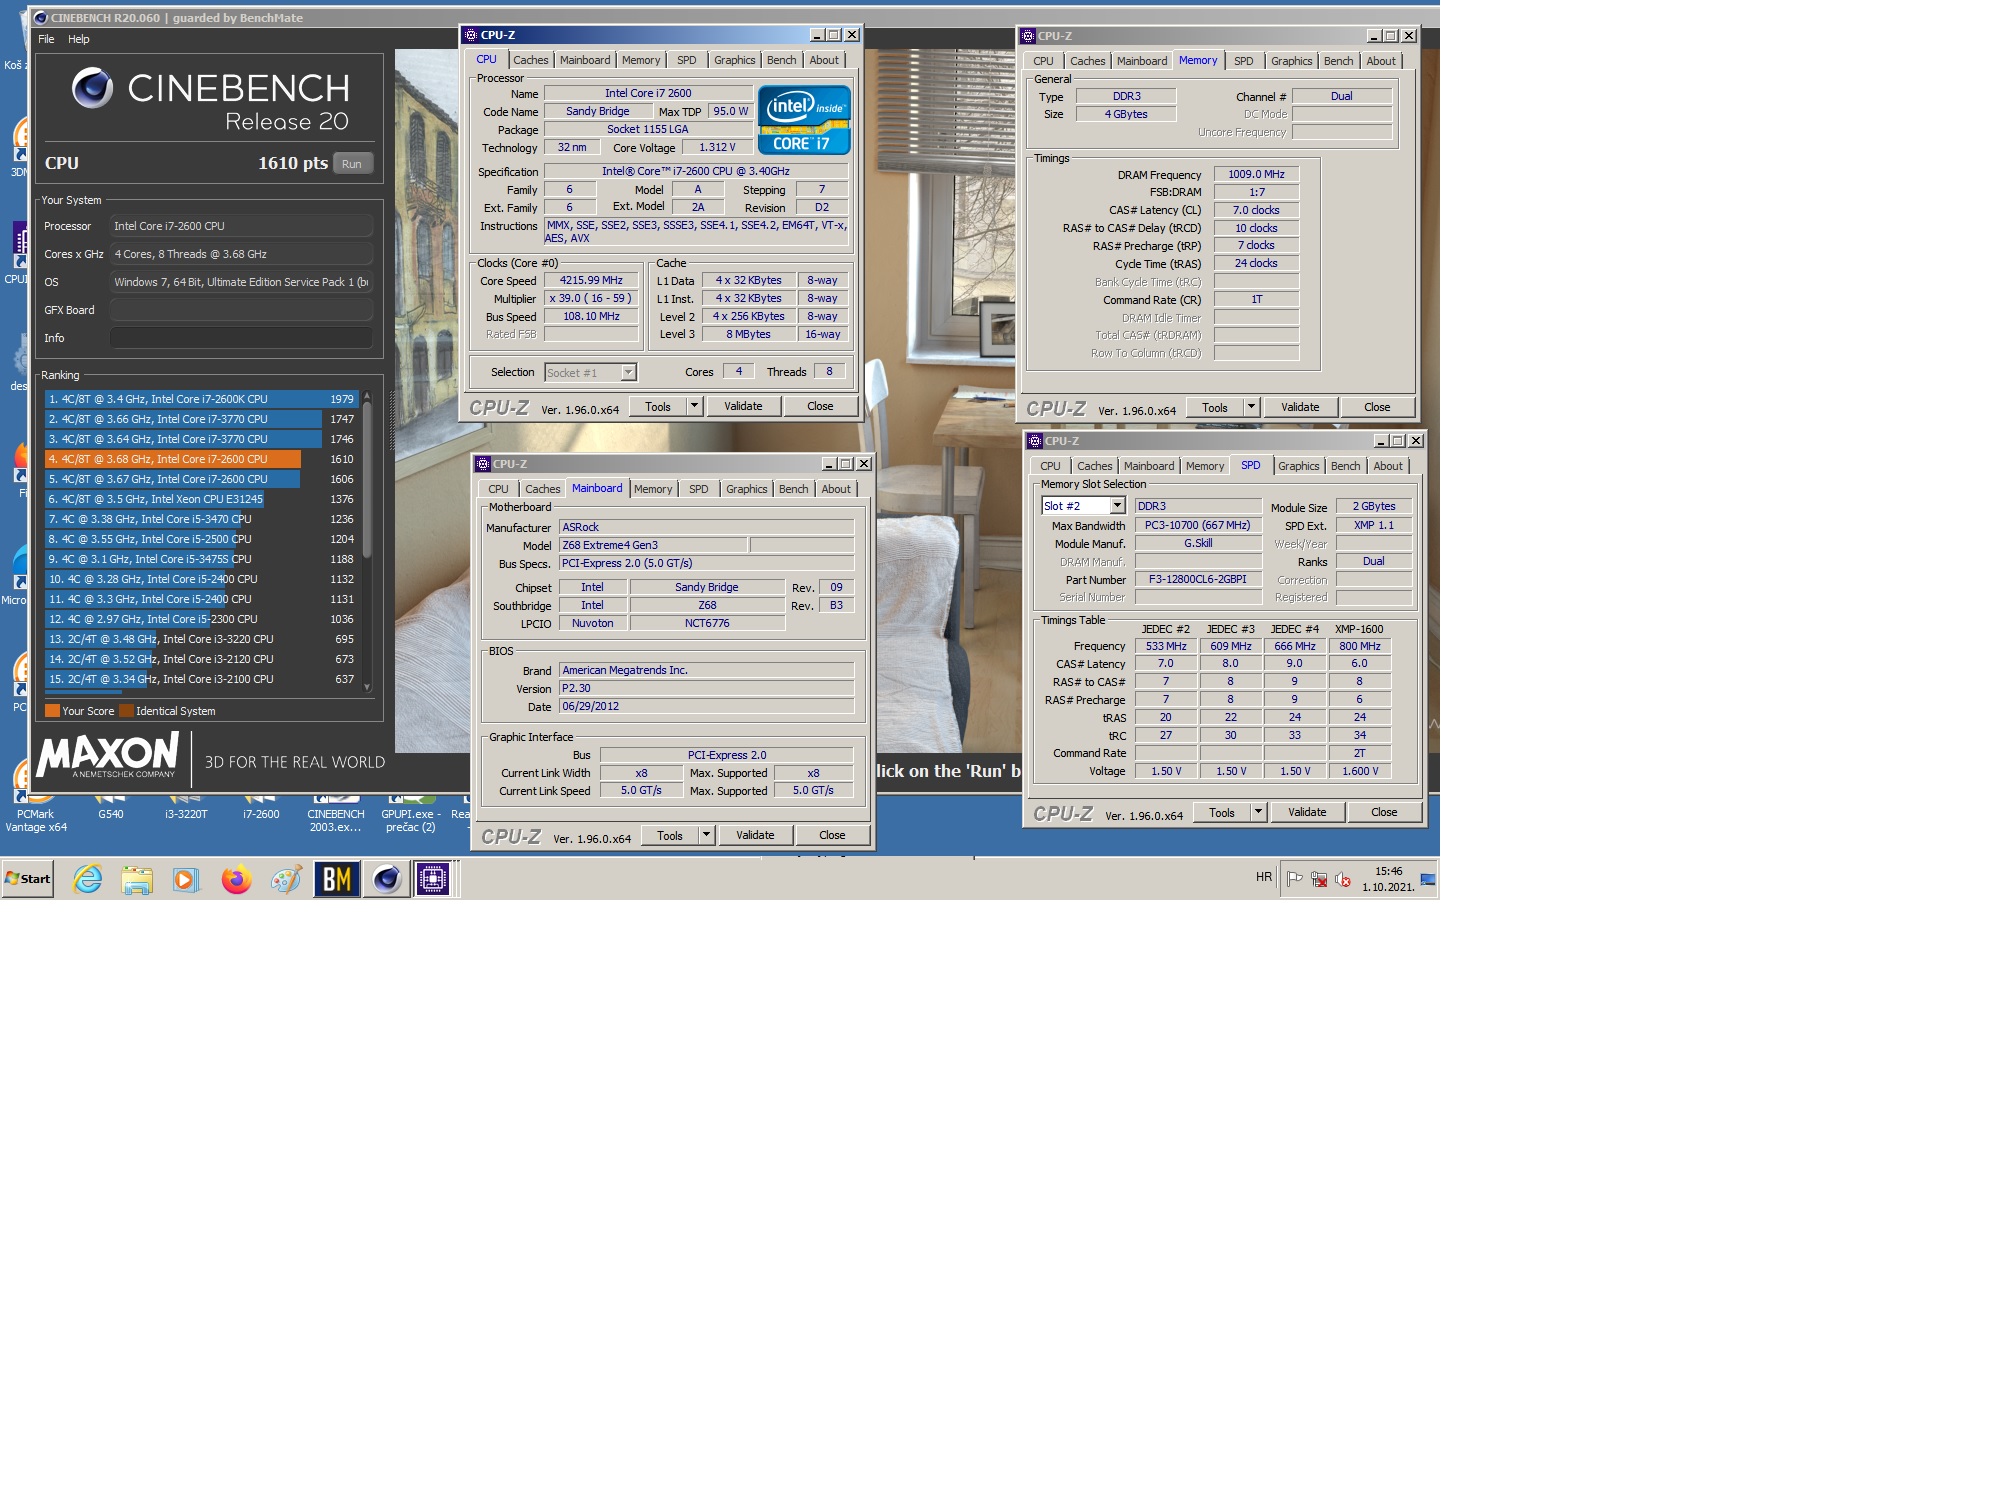Click the muted volume tray icon
Viewport: 2000px width, 1500px height.
[x=1343, y=879]
